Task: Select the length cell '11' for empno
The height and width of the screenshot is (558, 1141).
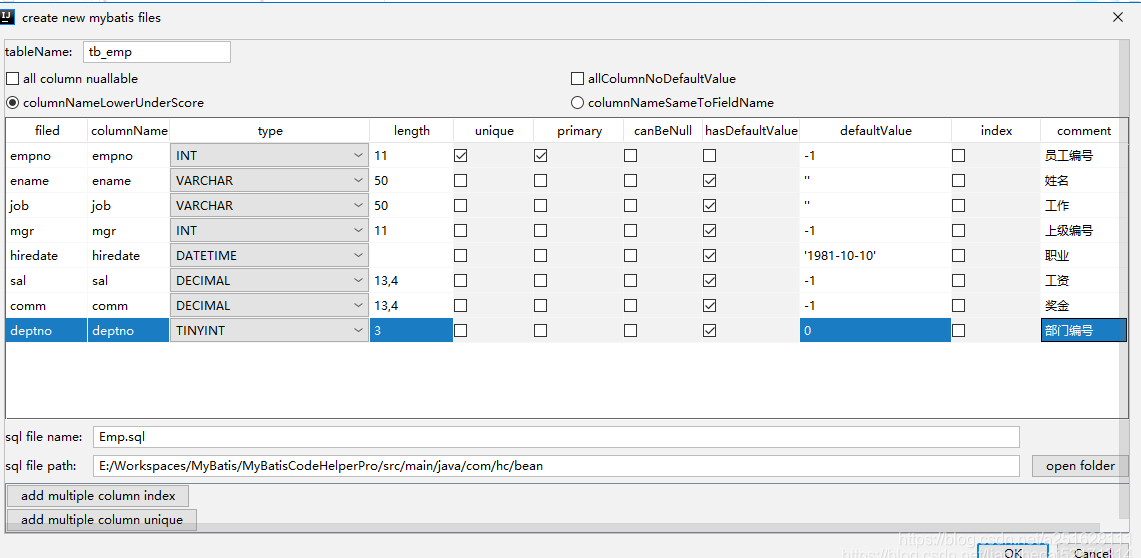Action: (x=412, y=156)
